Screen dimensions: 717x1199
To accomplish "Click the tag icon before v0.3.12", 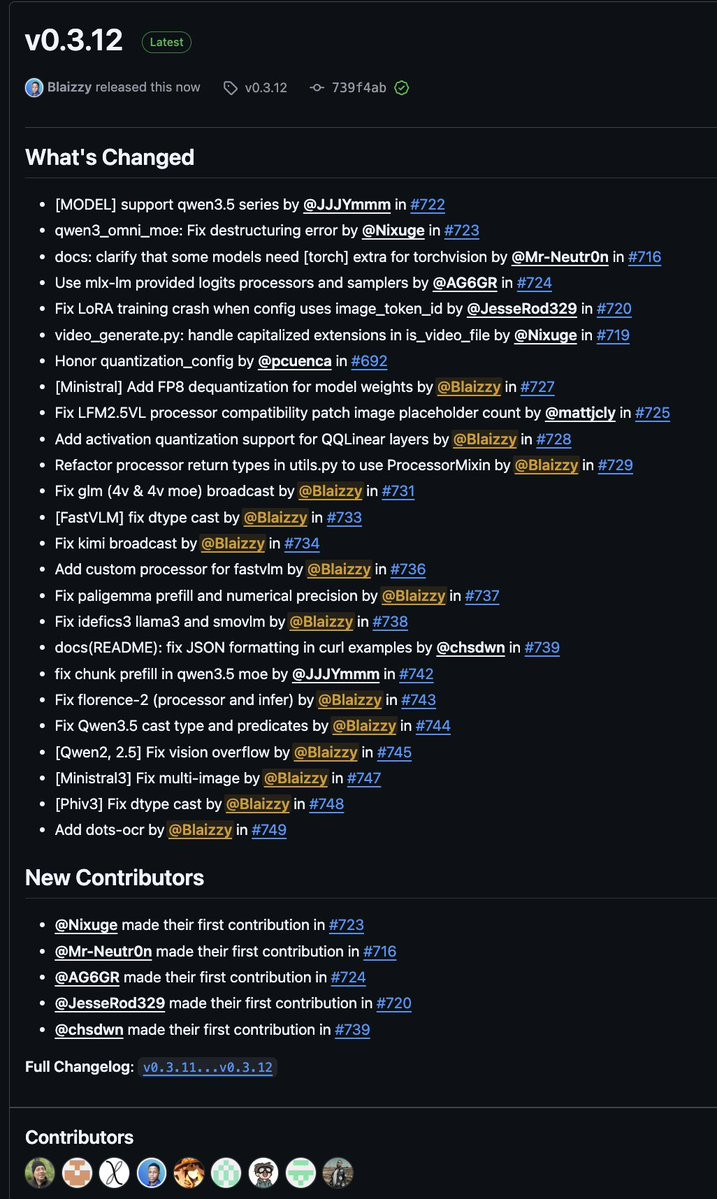I will [x=230, y=88].
